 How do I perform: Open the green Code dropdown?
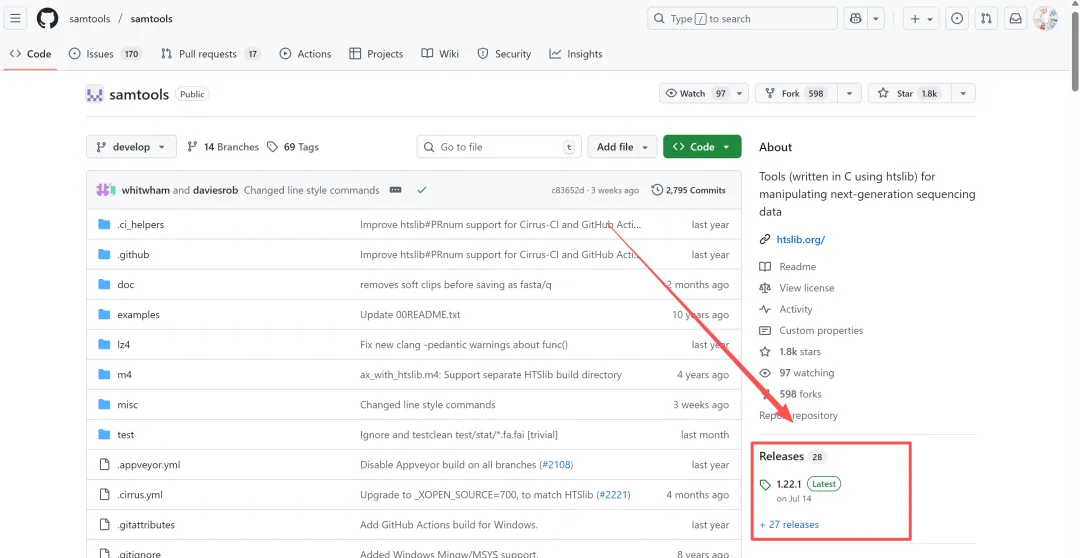click(702, 147)
